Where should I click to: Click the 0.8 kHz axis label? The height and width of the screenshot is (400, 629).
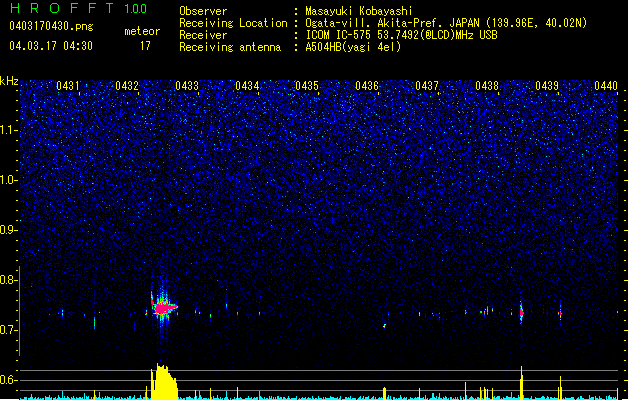[x=8, y=280]
